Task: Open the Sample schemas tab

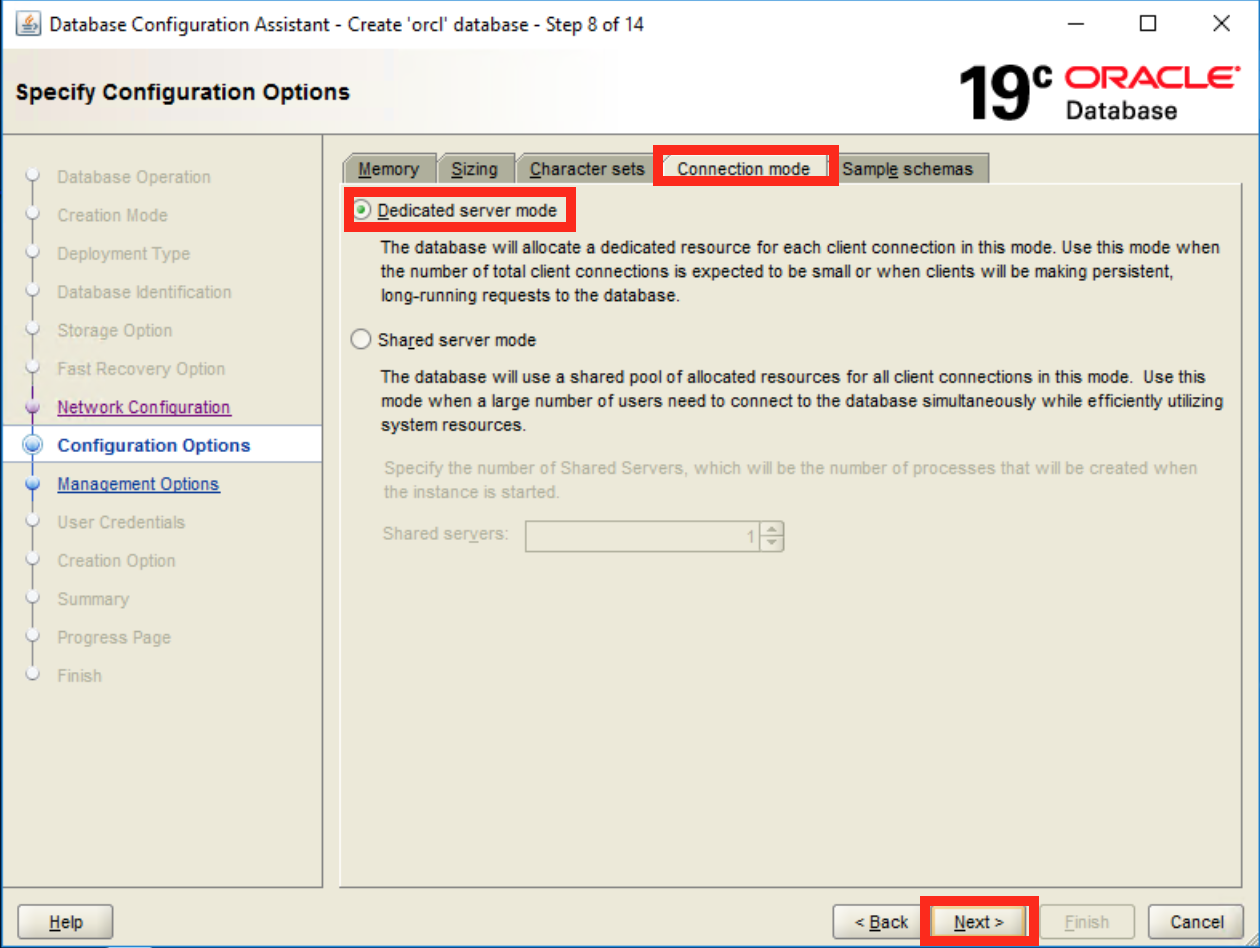Action: (907, 169)
